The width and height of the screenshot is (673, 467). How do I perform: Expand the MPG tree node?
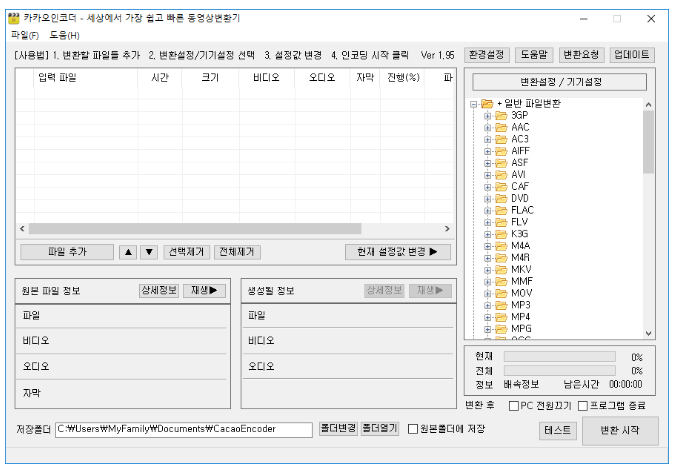[x=487, y=329]
